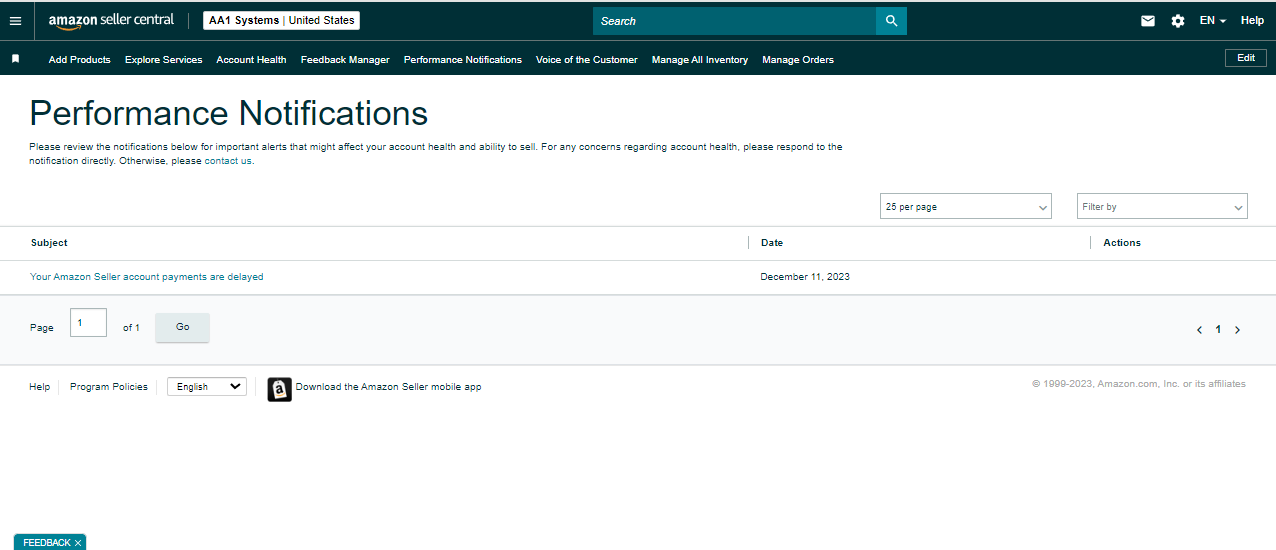Click the search magnifier button
The image size is (1276, 550).
click(891, 21)
